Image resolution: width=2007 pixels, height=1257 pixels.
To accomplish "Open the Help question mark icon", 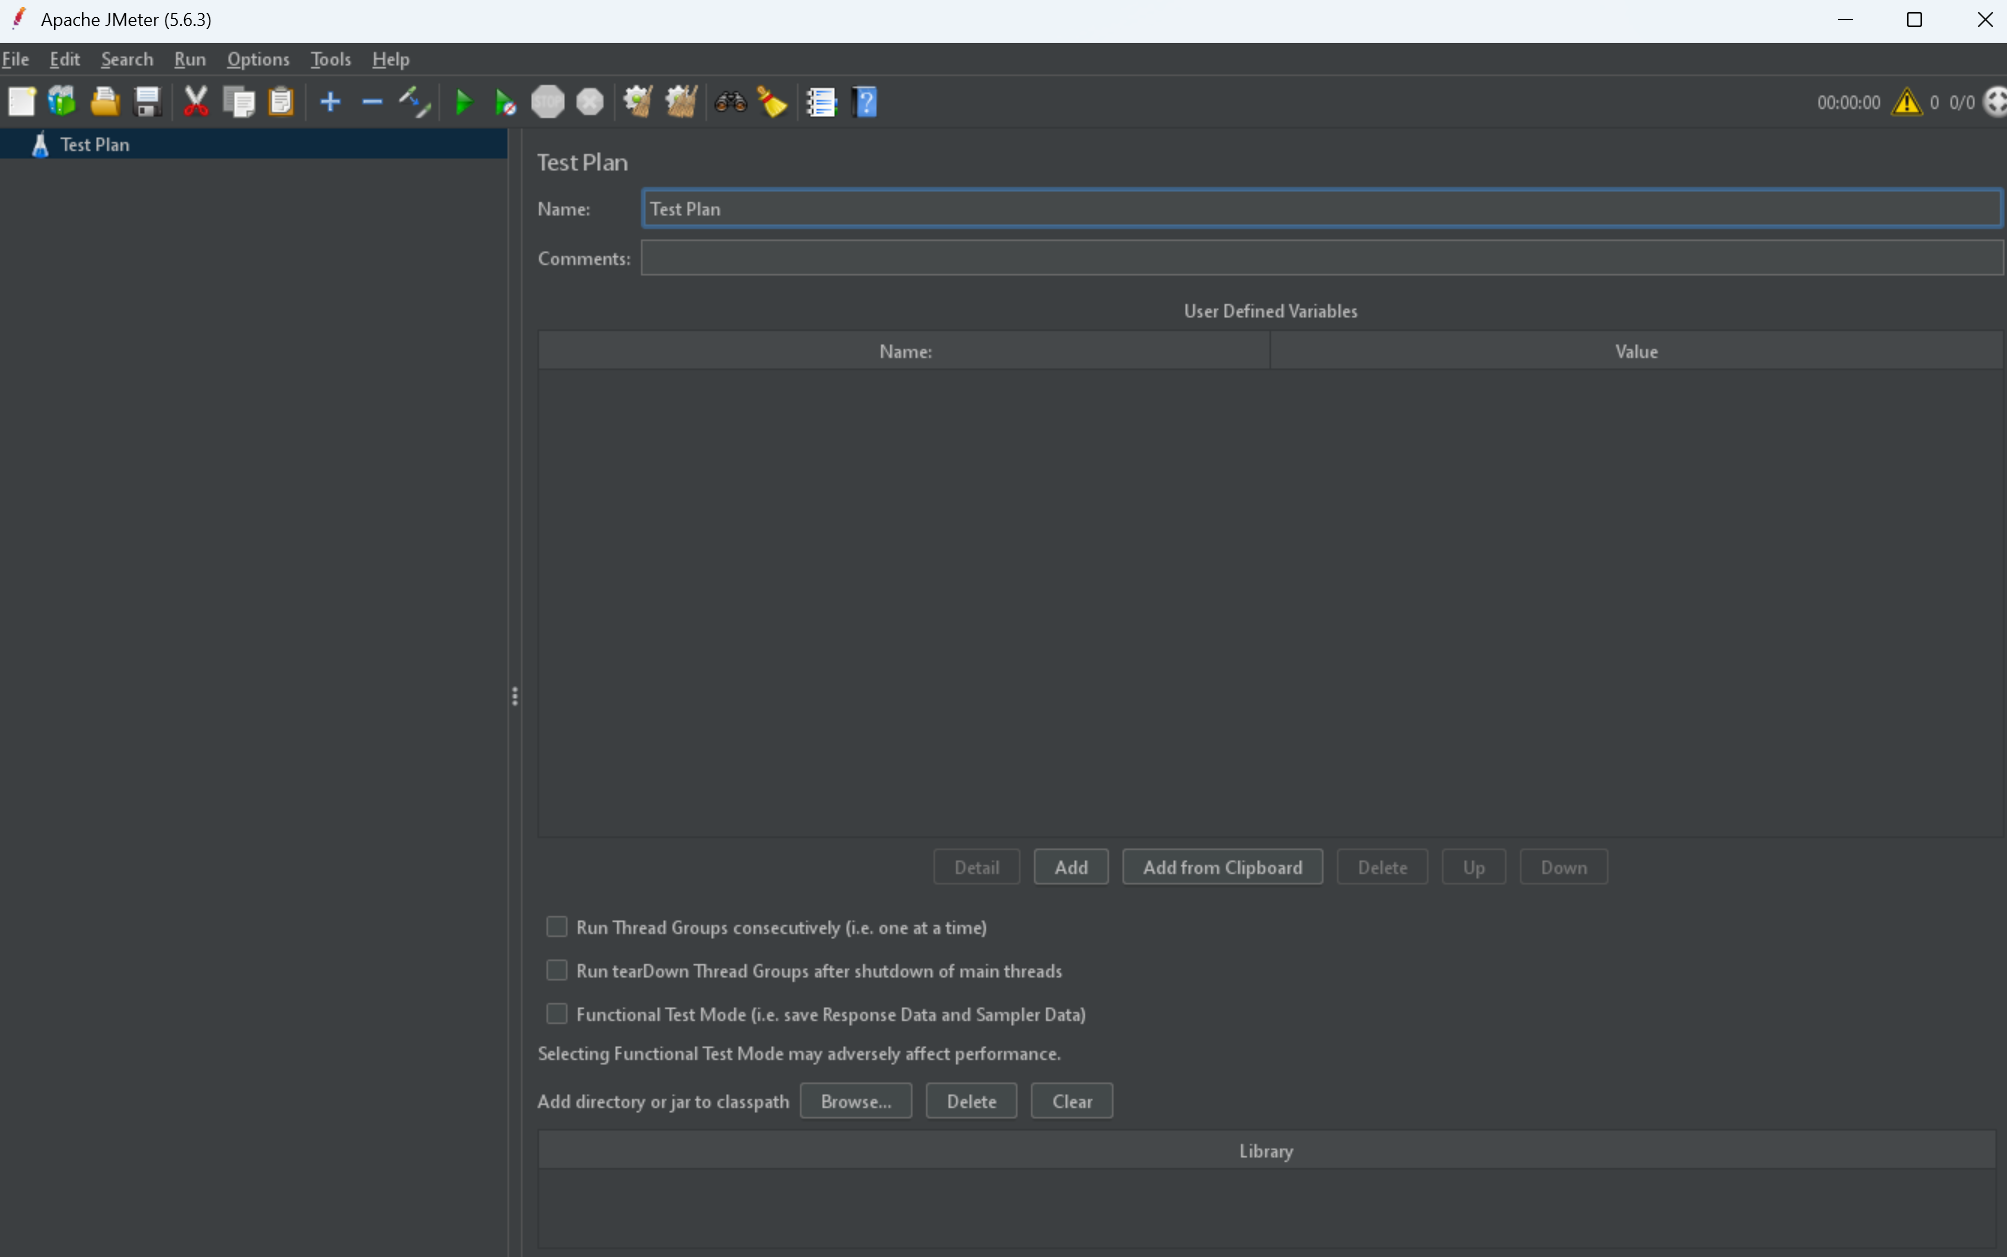I will click(866, 102).
